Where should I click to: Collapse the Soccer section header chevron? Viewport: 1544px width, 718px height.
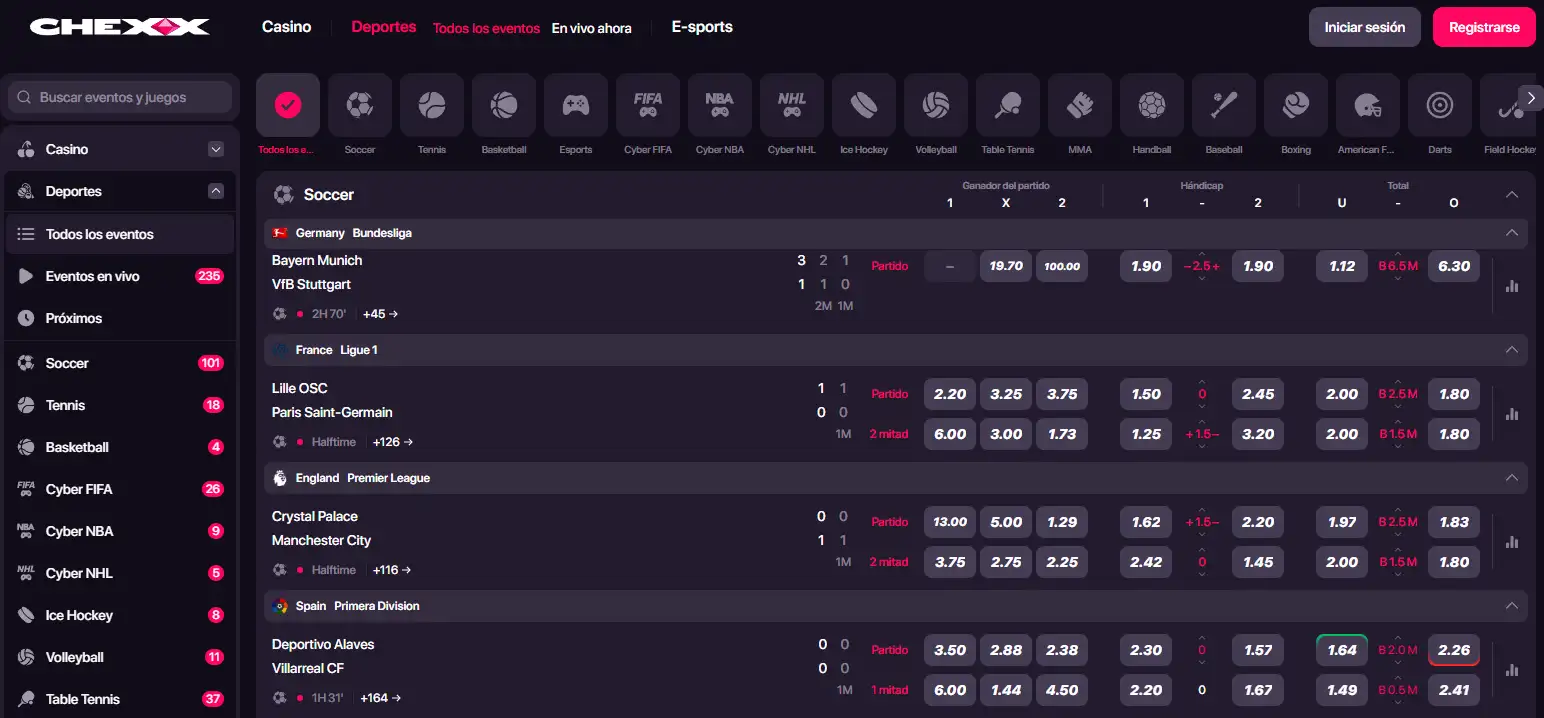pyautogui.click(x=1511, y=194)
